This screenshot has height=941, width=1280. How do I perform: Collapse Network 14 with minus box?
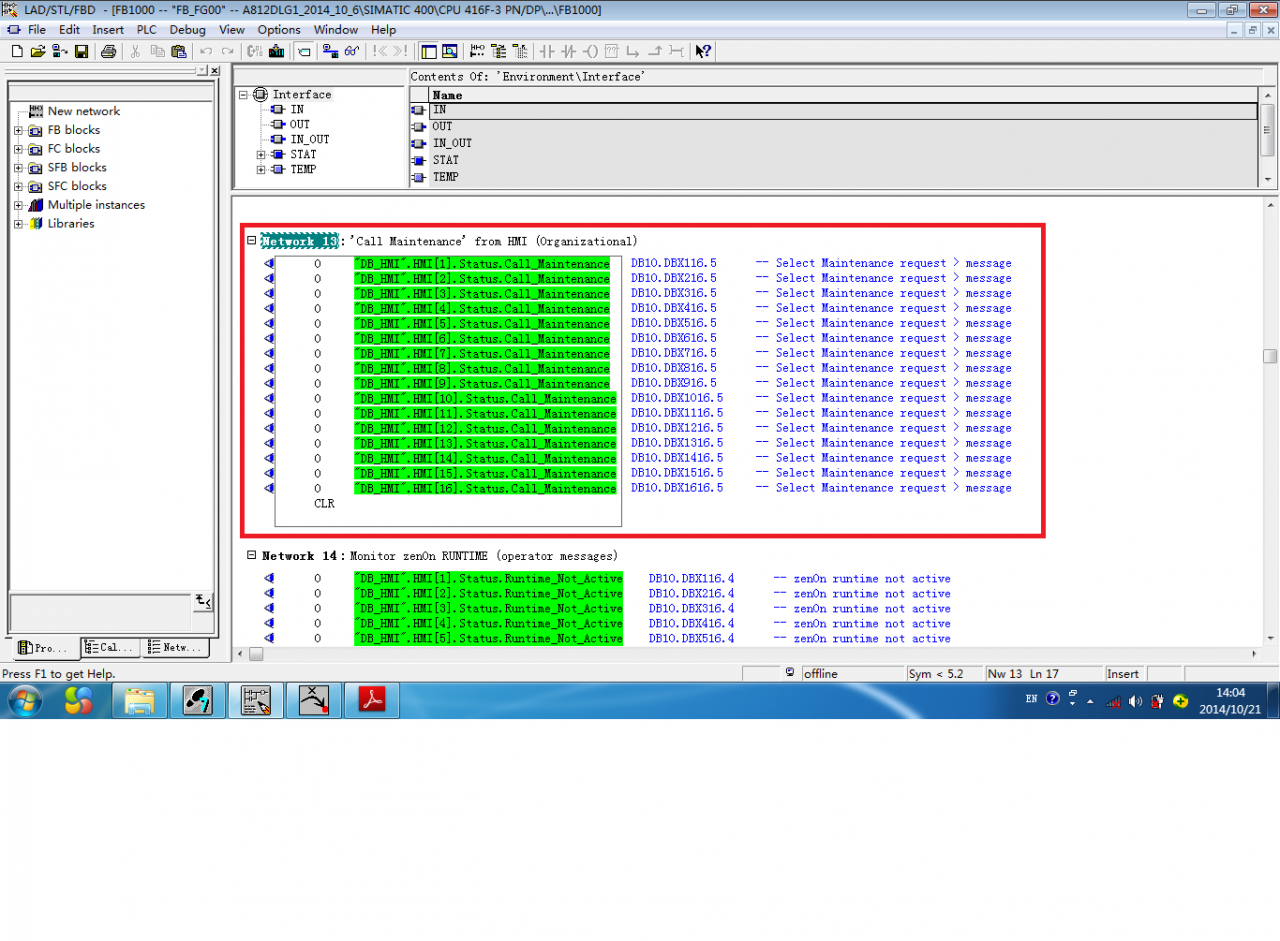pyautogui.click(x=252, y=555)
